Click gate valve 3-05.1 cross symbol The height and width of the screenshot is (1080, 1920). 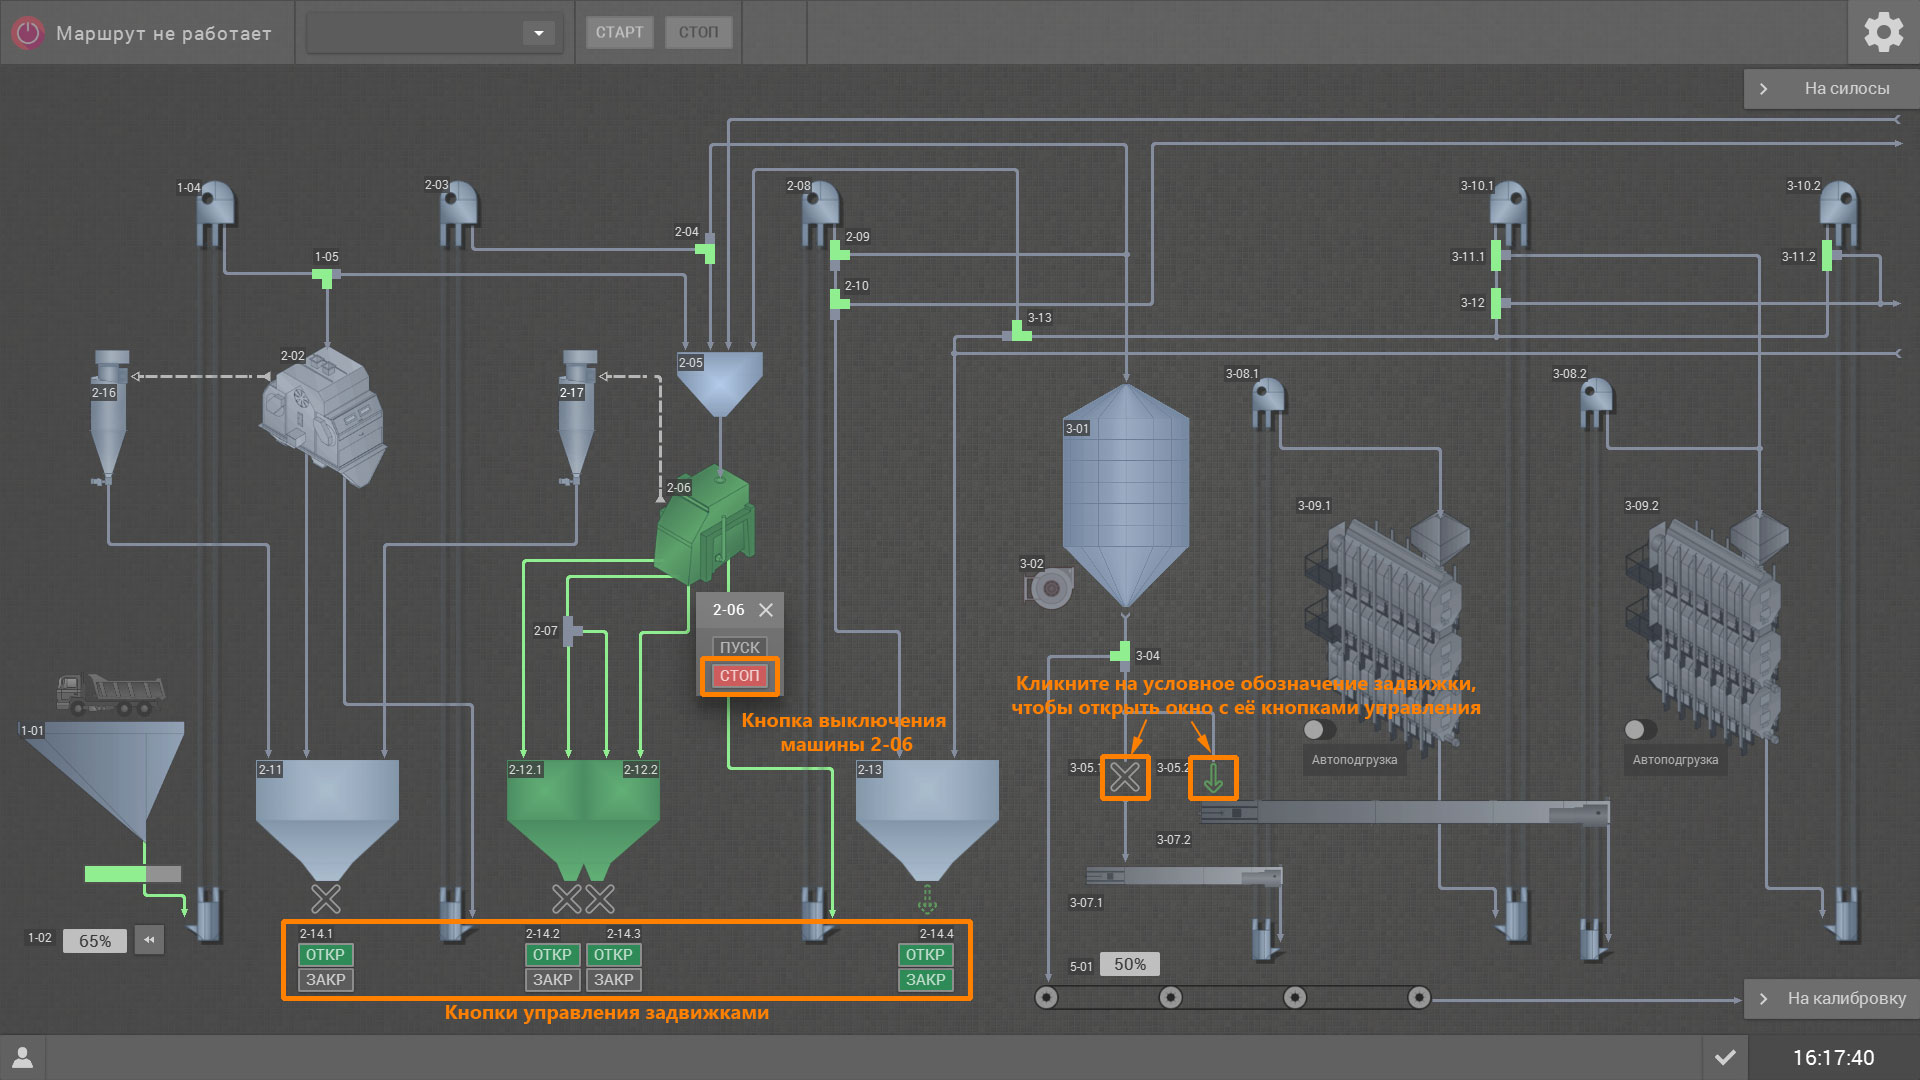coord(1125,778)
